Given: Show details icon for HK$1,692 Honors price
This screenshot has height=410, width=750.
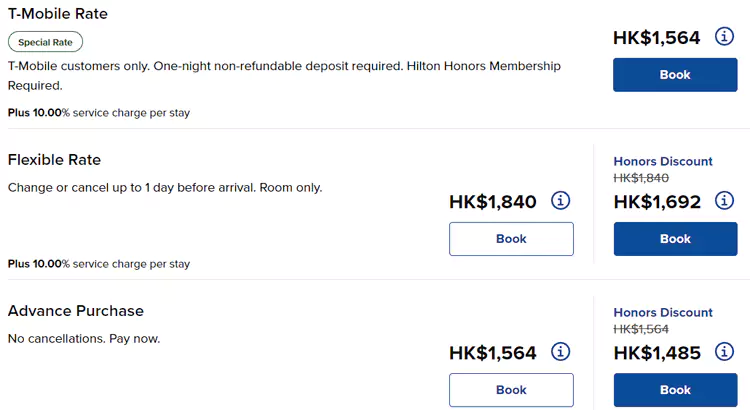Looking at the screenshot, I should click(725, 201).
